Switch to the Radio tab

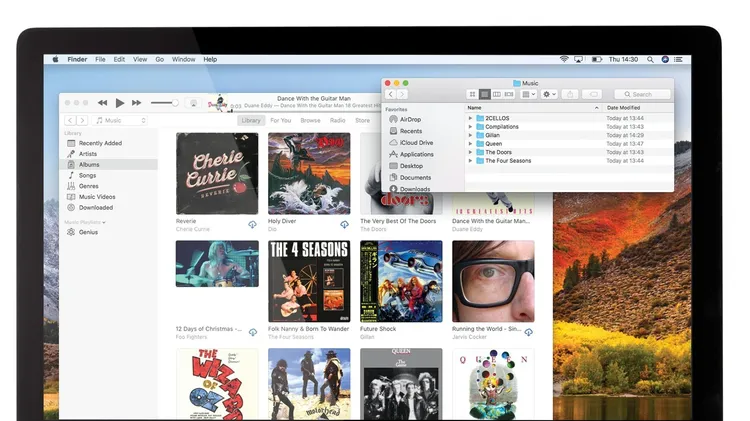[x=338, y=121]
